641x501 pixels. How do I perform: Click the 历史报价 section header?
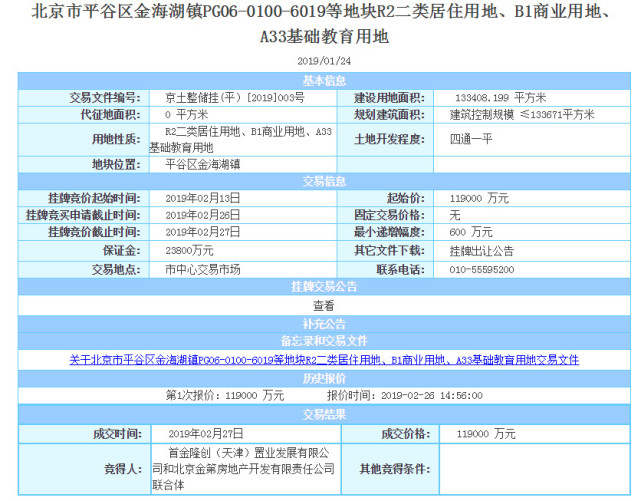point(324,378)
